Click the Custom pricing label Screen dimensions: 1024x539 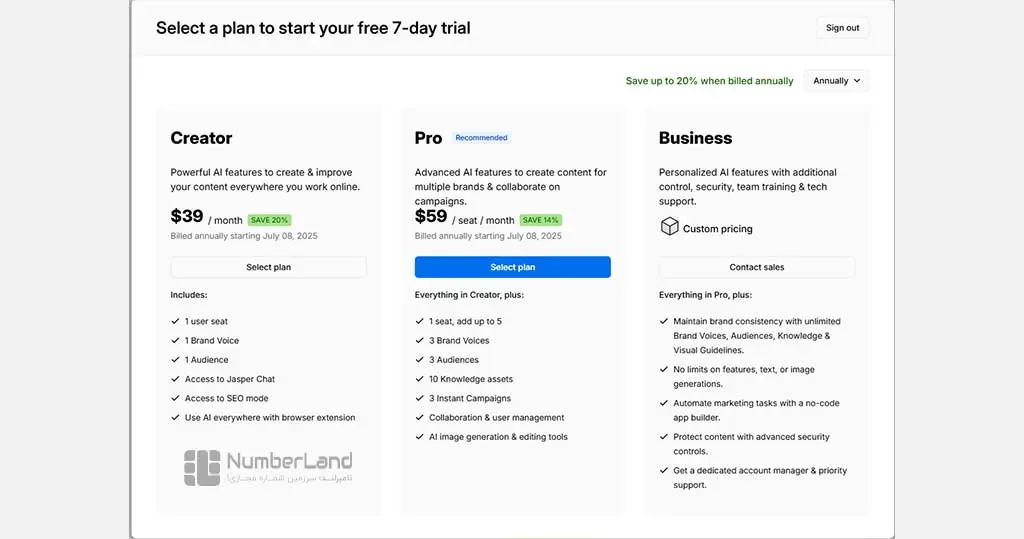coord(718,229)
